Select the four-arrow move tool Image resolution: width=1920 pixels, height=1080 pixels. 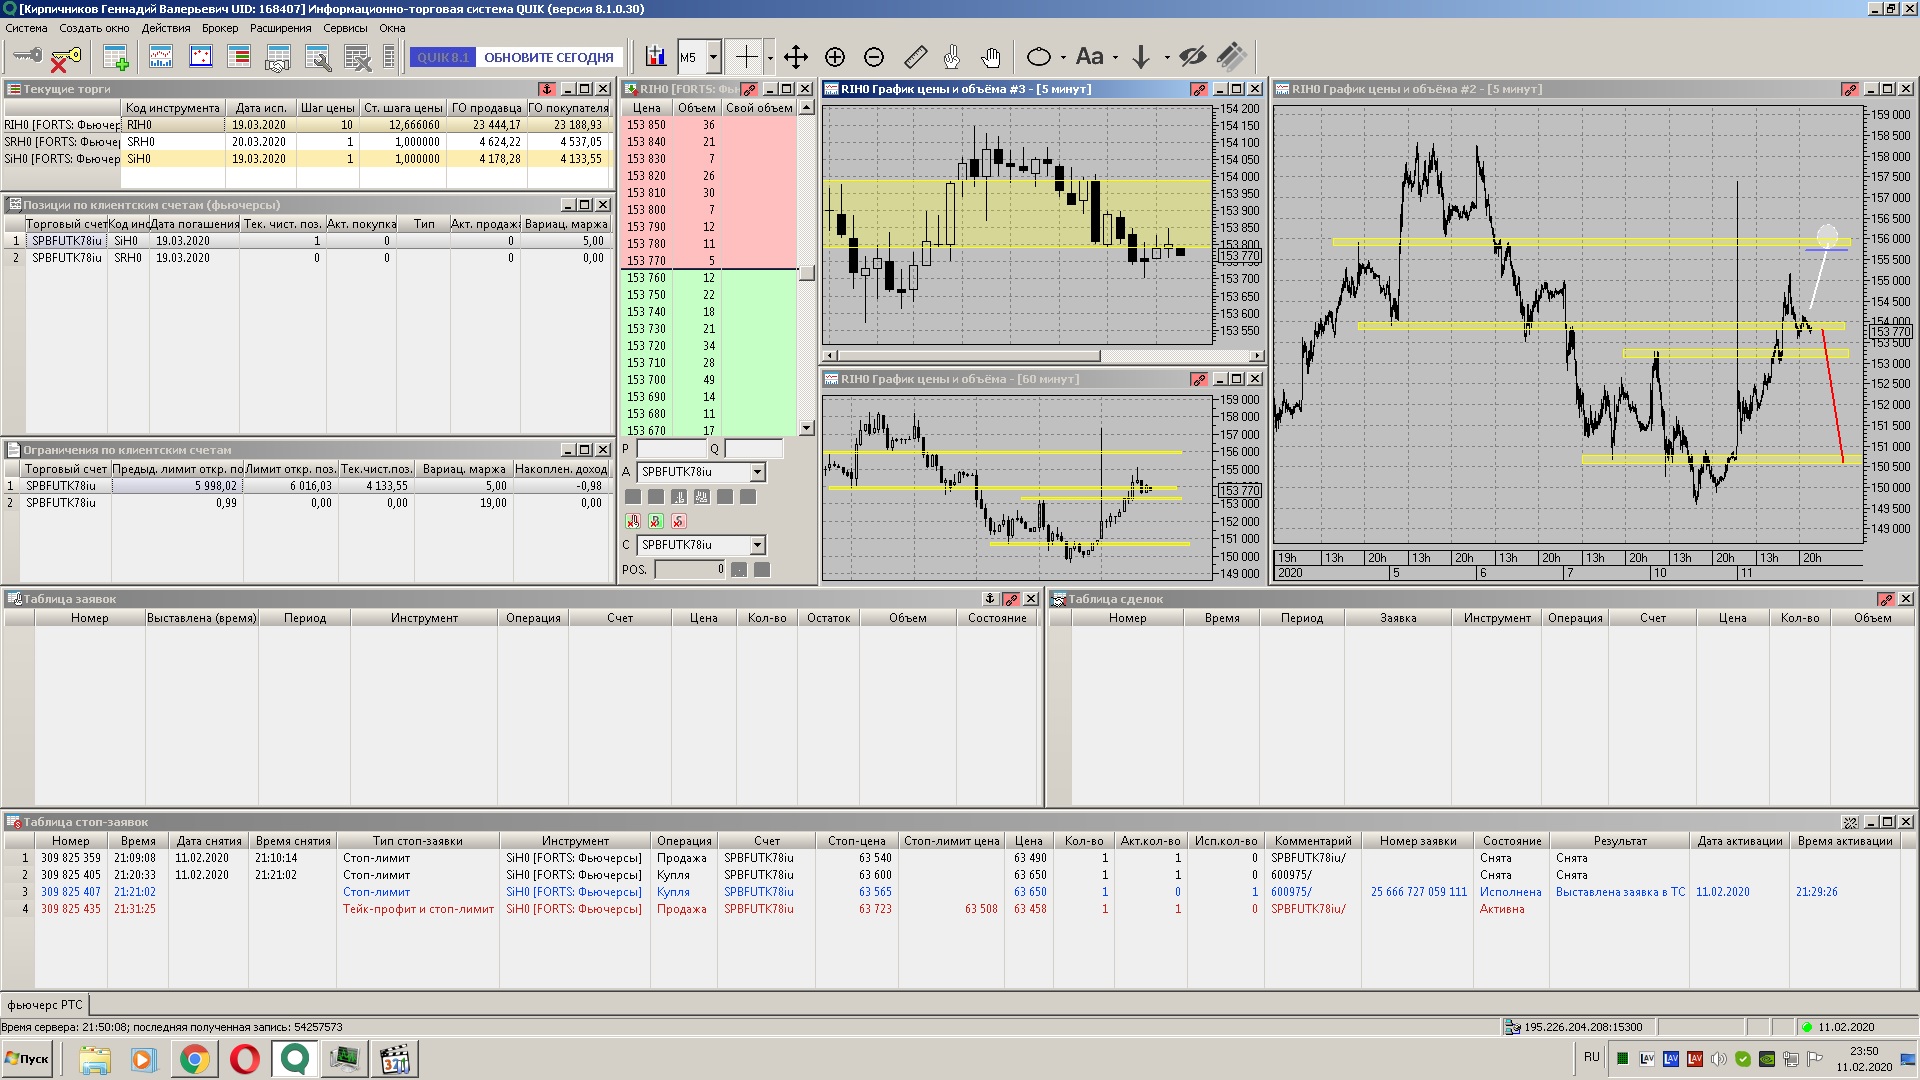pos(795,57)
